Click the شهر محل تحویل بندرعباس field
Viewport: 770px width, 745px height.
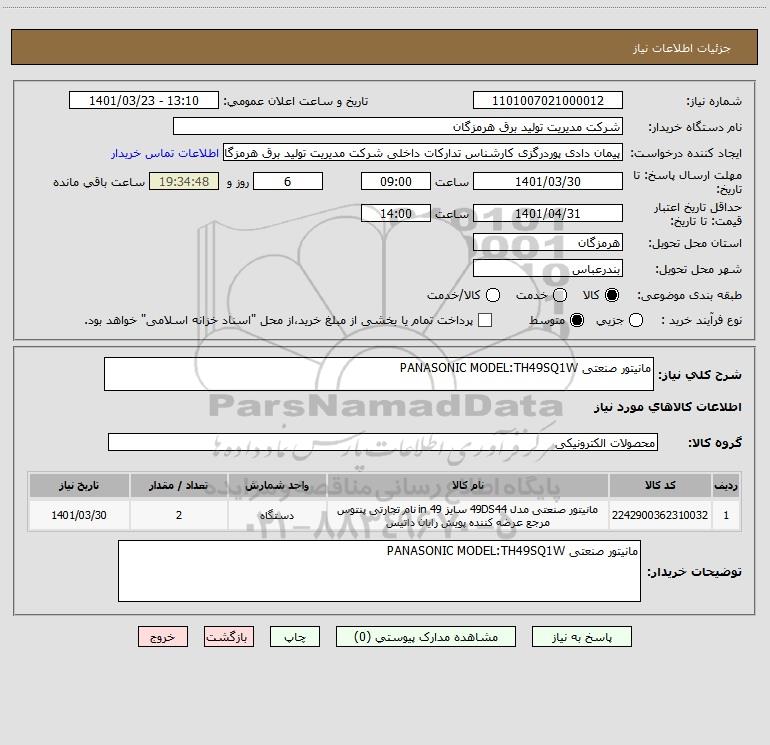548,269
